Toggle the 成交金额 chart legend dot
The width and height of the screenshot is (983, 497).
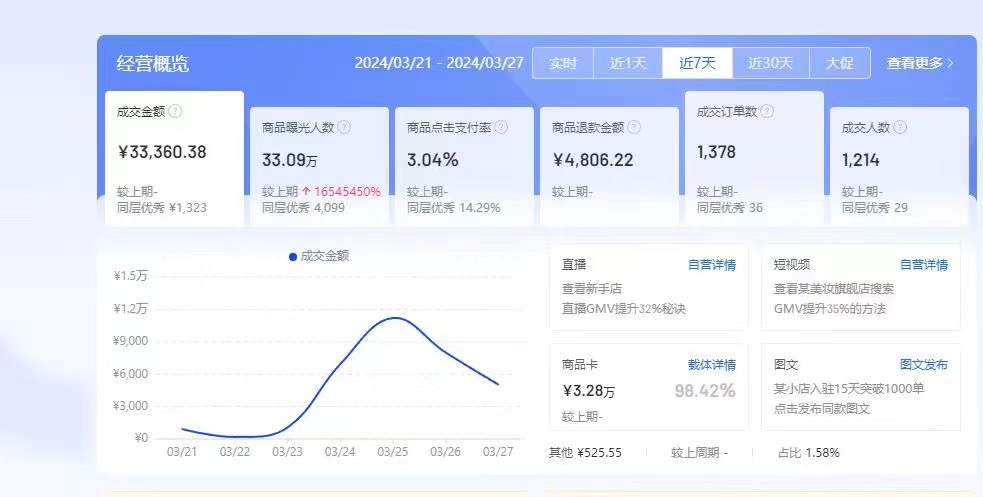click(x=293, y=256)
